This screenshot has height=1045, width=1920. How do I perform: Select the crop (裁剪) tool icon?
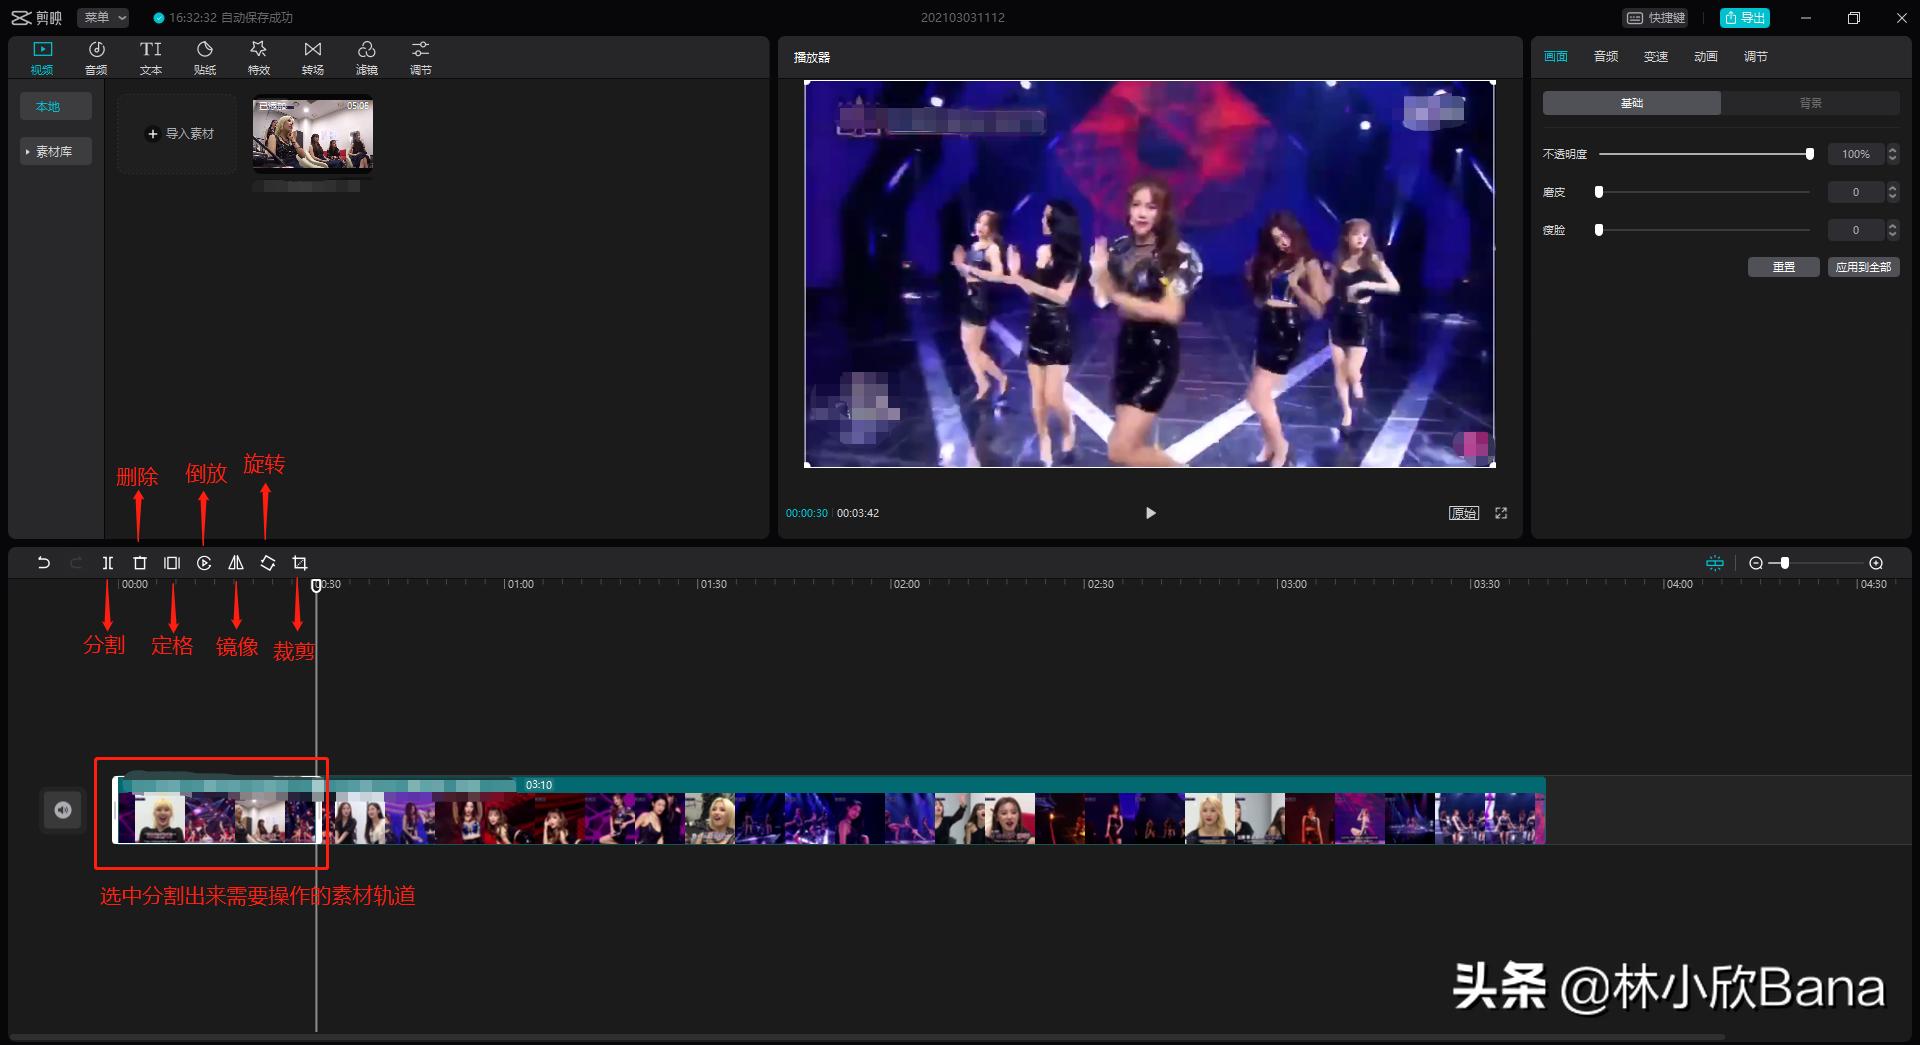click(x=300, y=563)
